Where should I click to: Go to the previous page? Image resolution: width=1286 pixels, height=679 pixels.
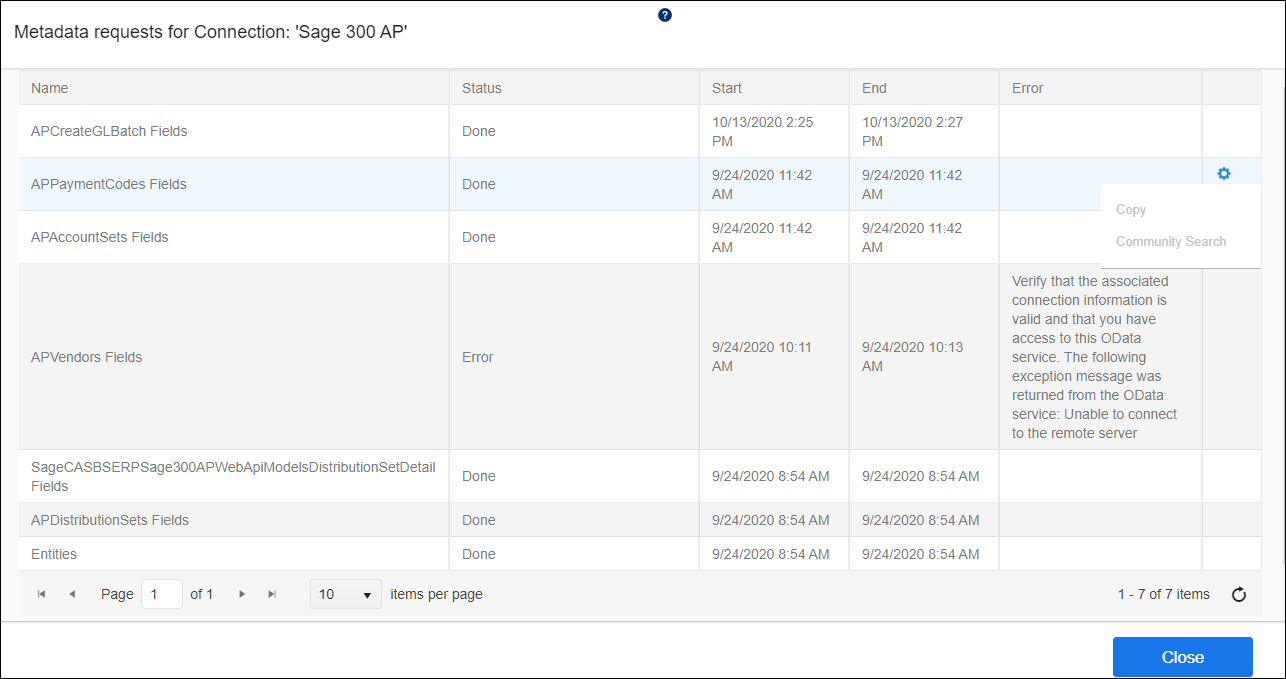[x=72, y=594]
